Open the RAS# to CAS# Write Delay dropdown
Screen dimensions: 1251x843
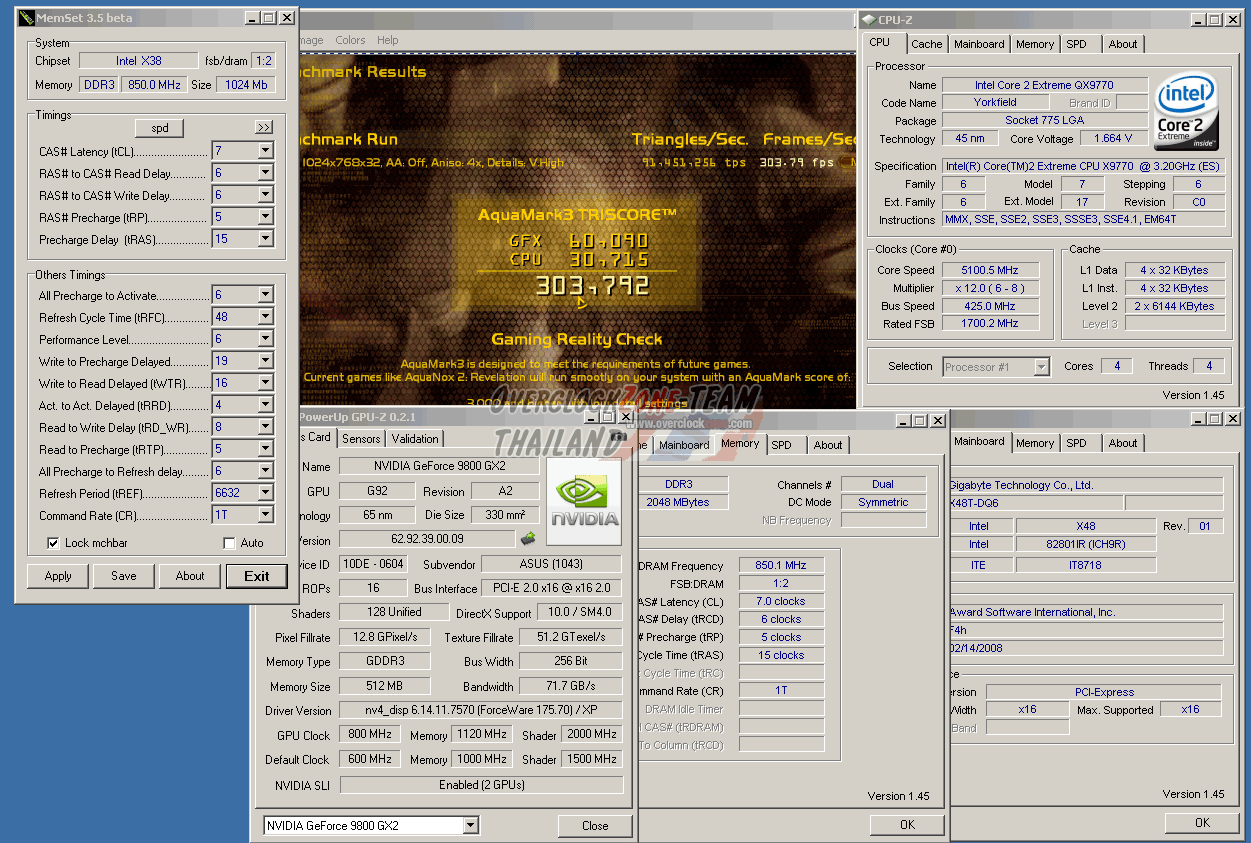[x=265, y=195]
